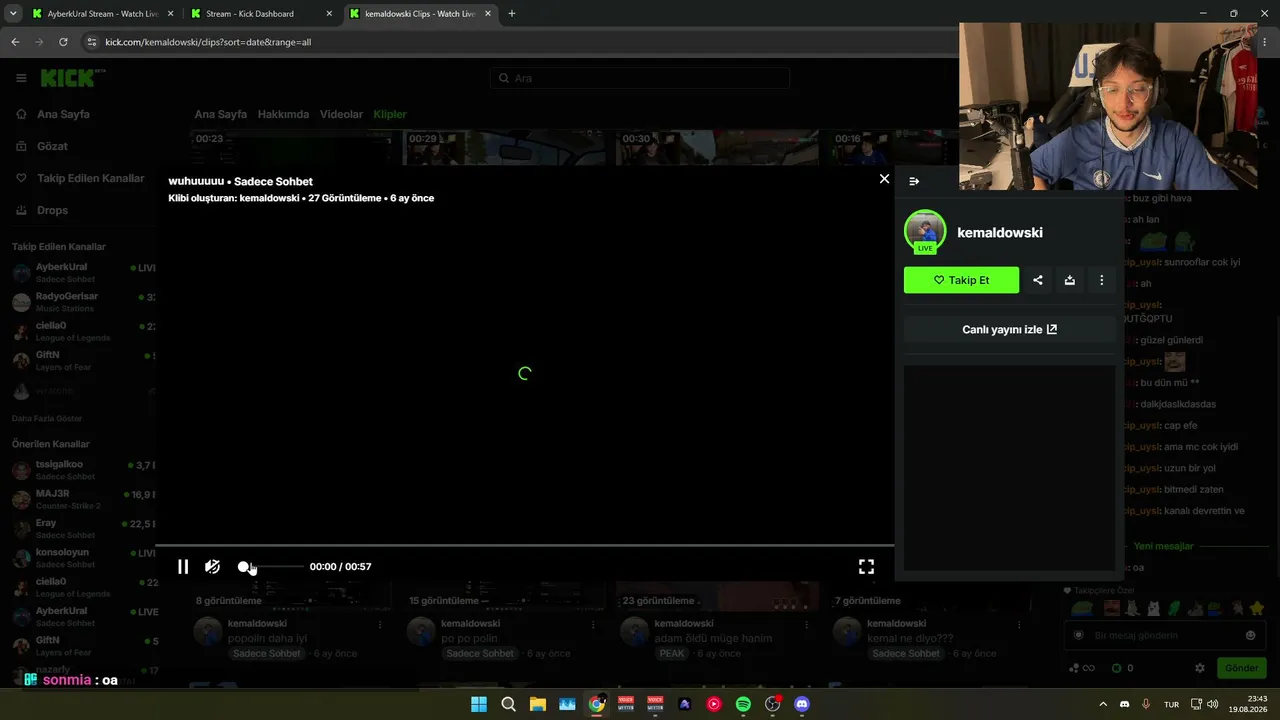Open Windows Start menu

click(479, 704)
